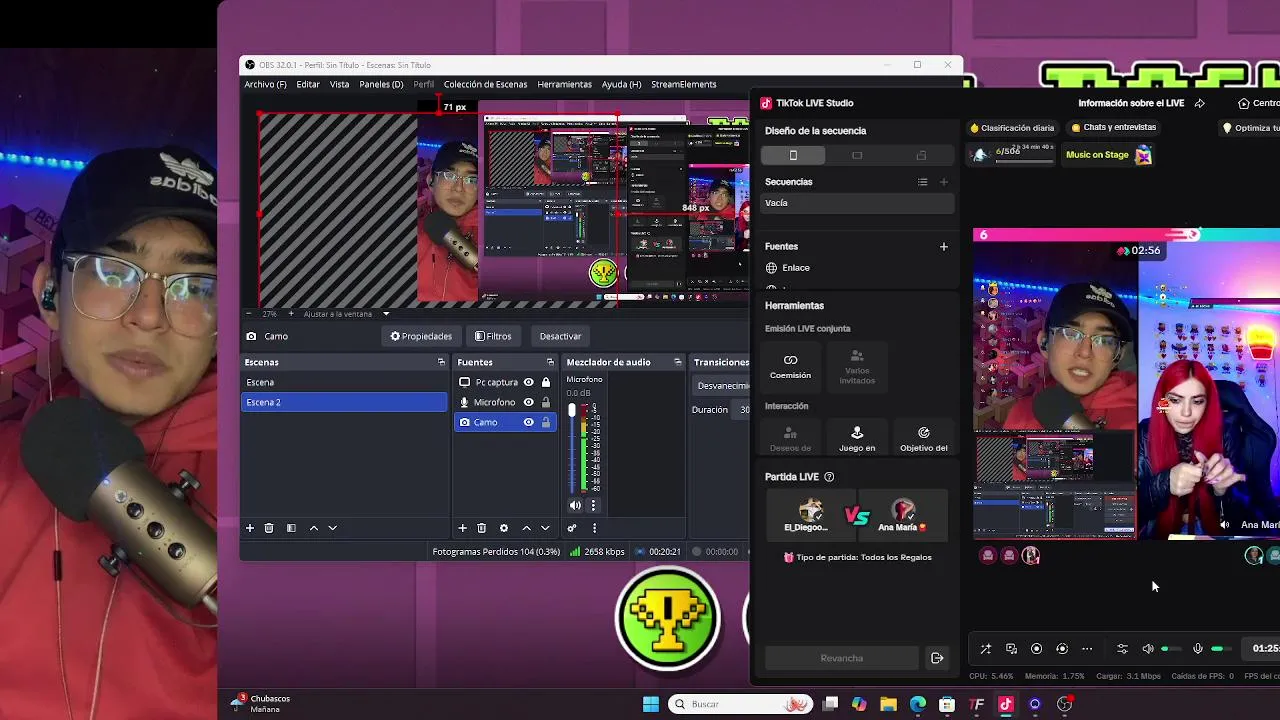Add a new source in OBS Fuentes panel
The image size is (1280, 720).
(x=462, y=528)
